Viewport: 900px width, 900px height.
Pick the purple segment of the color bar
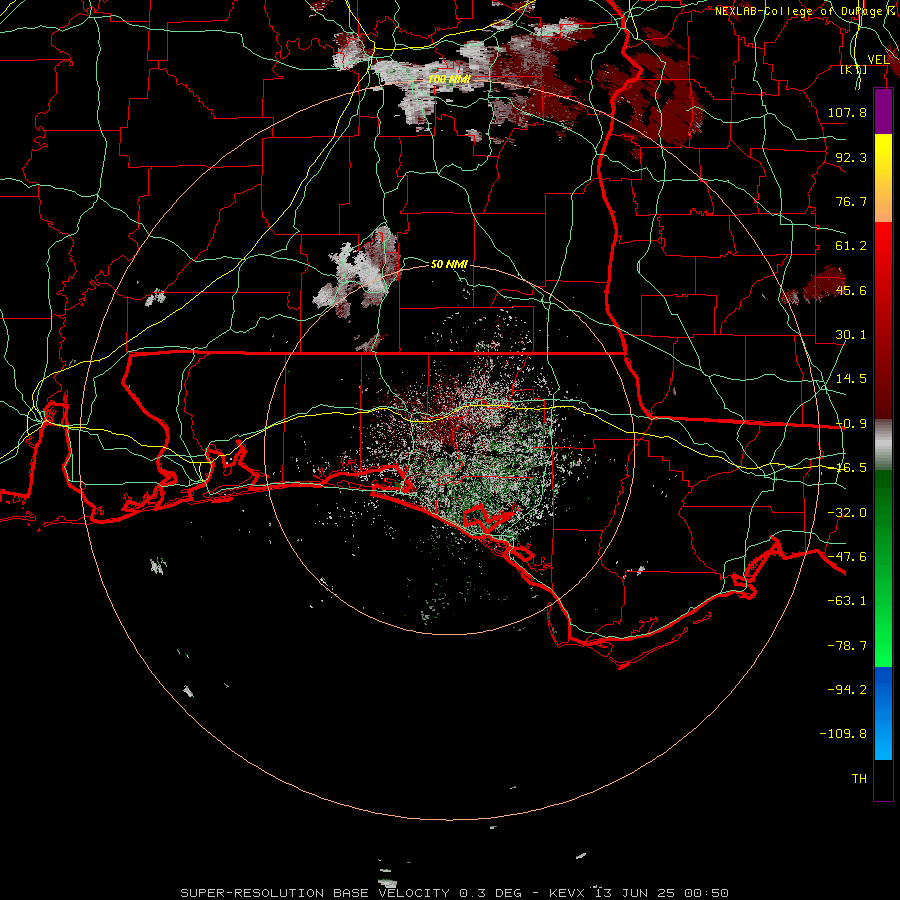883,112
